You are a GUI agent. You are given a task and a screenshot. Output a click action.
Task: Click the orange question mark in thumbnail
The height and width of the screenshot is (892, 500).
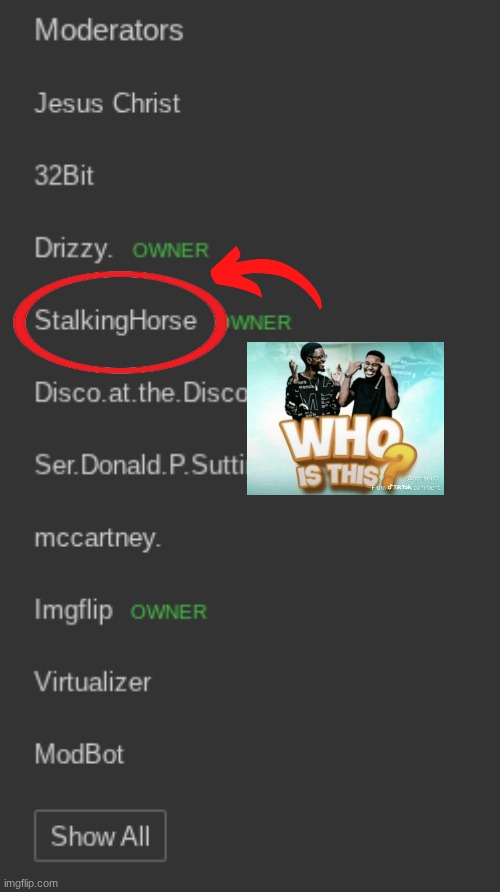(400, 466)
